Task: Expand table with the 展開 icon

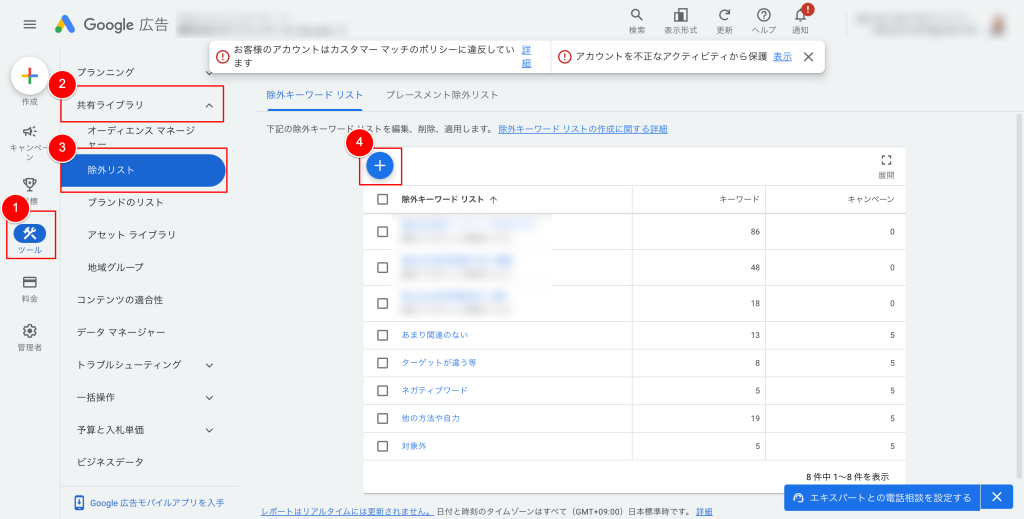Action: pos(886,161)
